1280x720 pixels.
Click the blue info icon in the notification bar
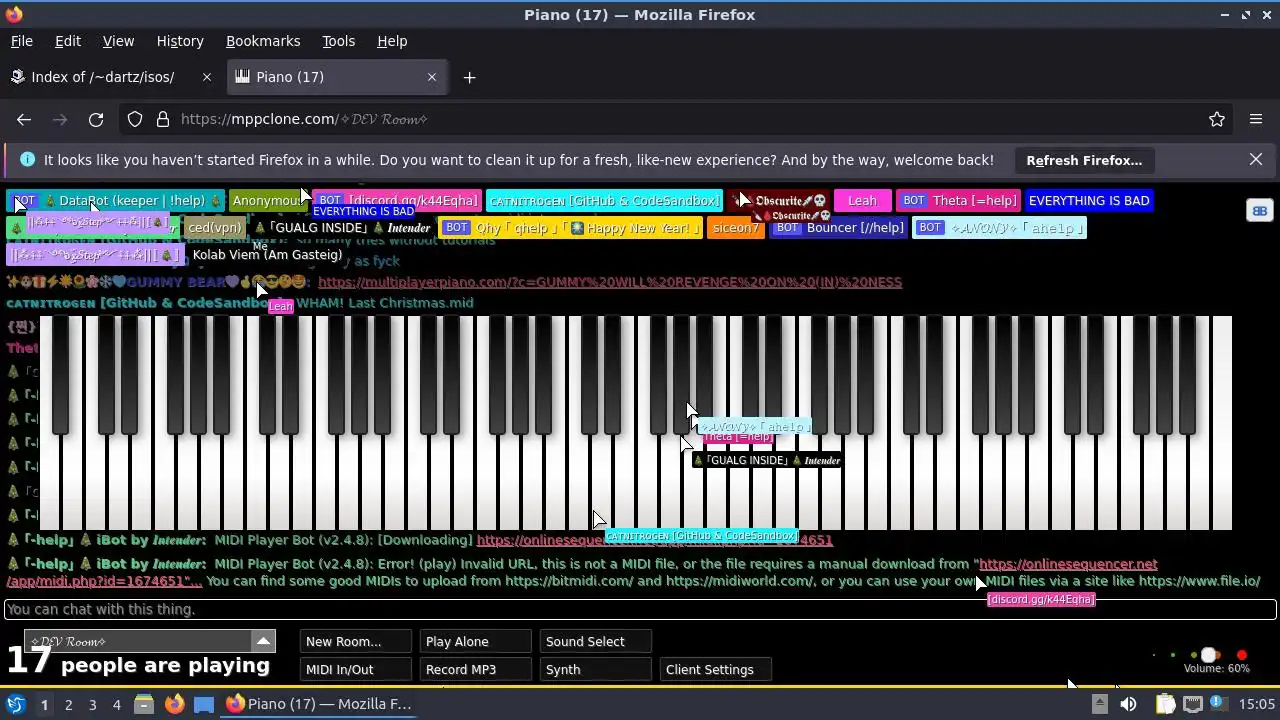click(27, 160)
